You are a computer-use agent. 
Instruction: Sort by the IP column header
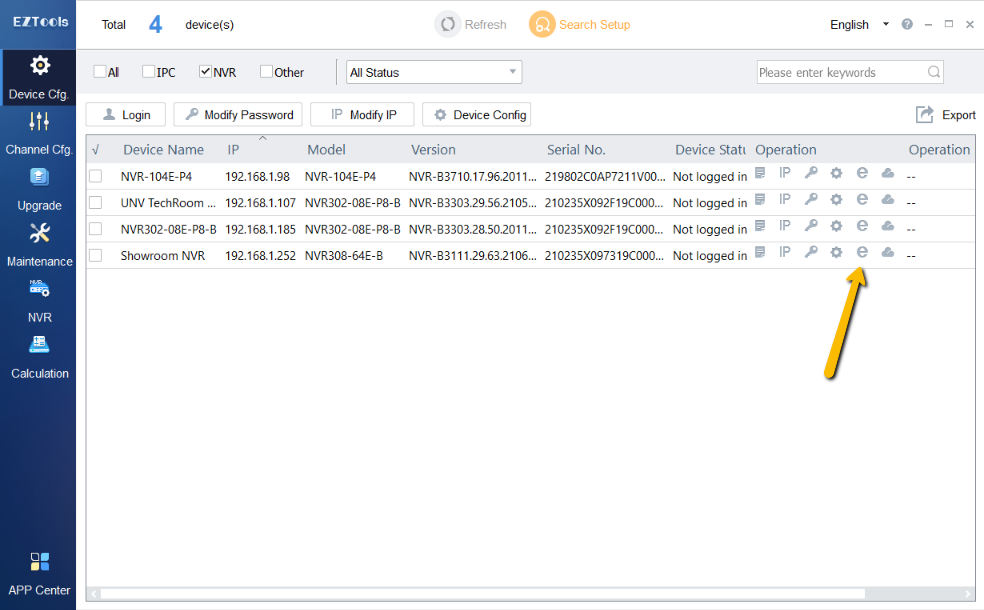[x=233, y=150]
